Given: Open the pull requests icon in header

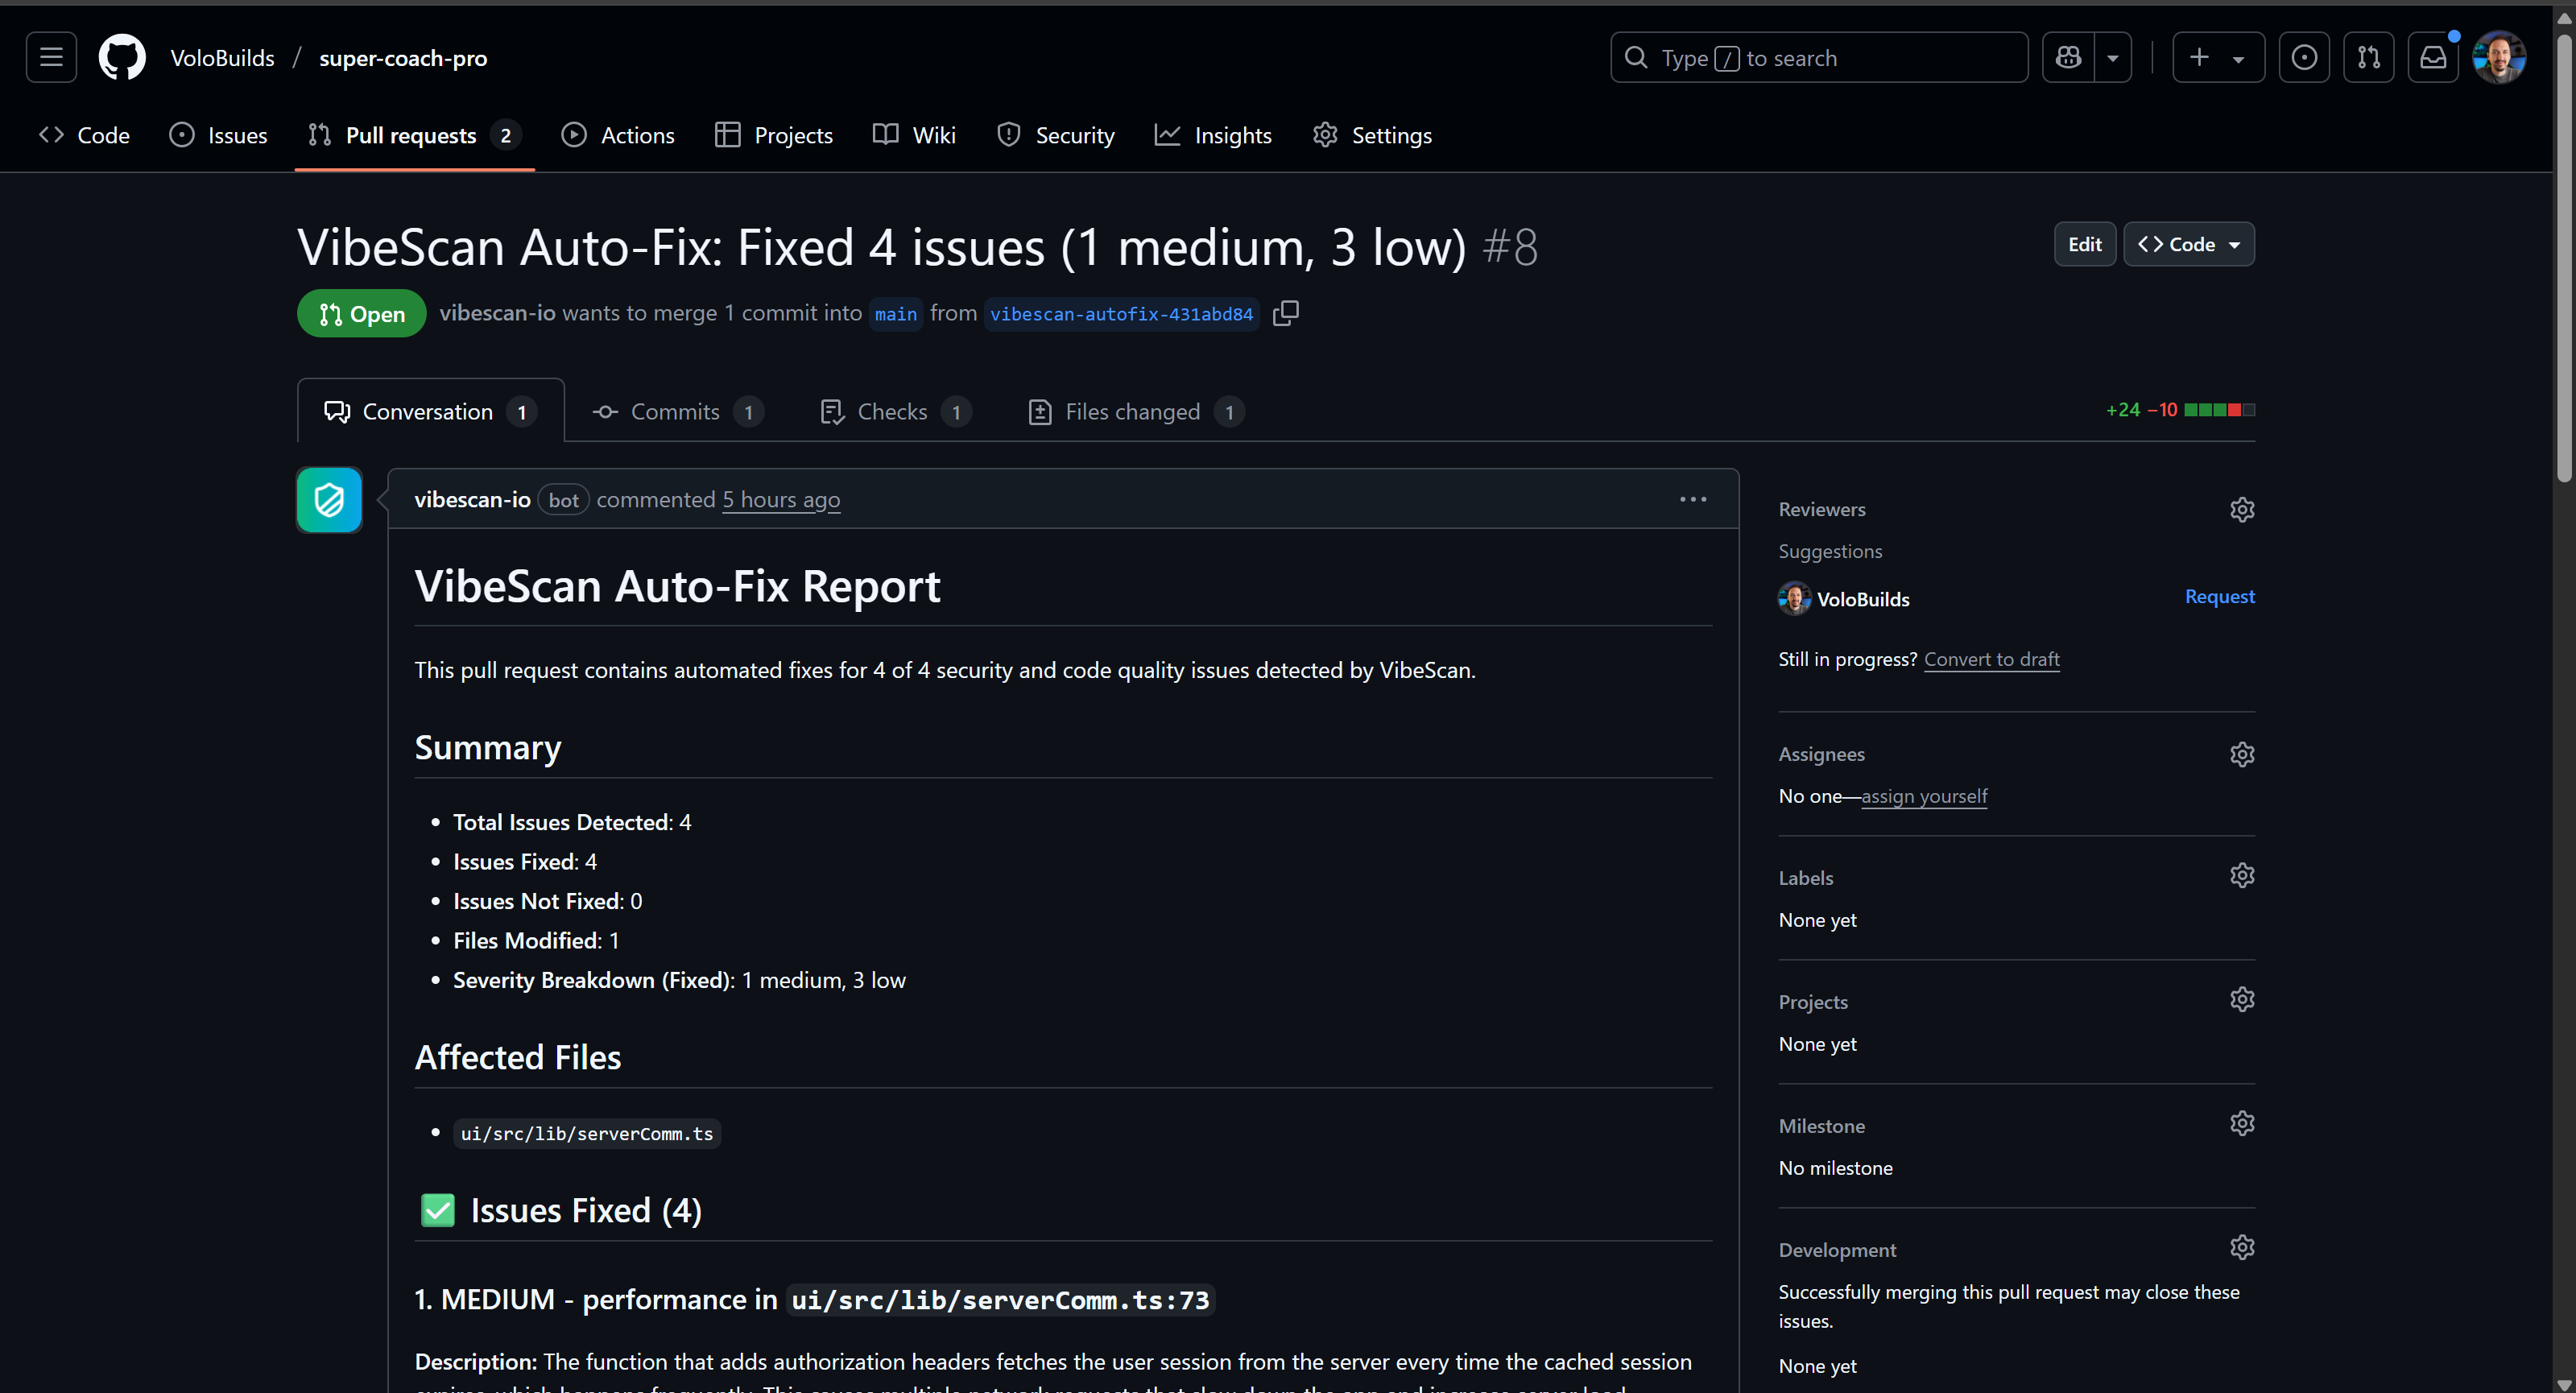Looking at the screenshot, I should pyautogui.click(x=2369, y=57).
